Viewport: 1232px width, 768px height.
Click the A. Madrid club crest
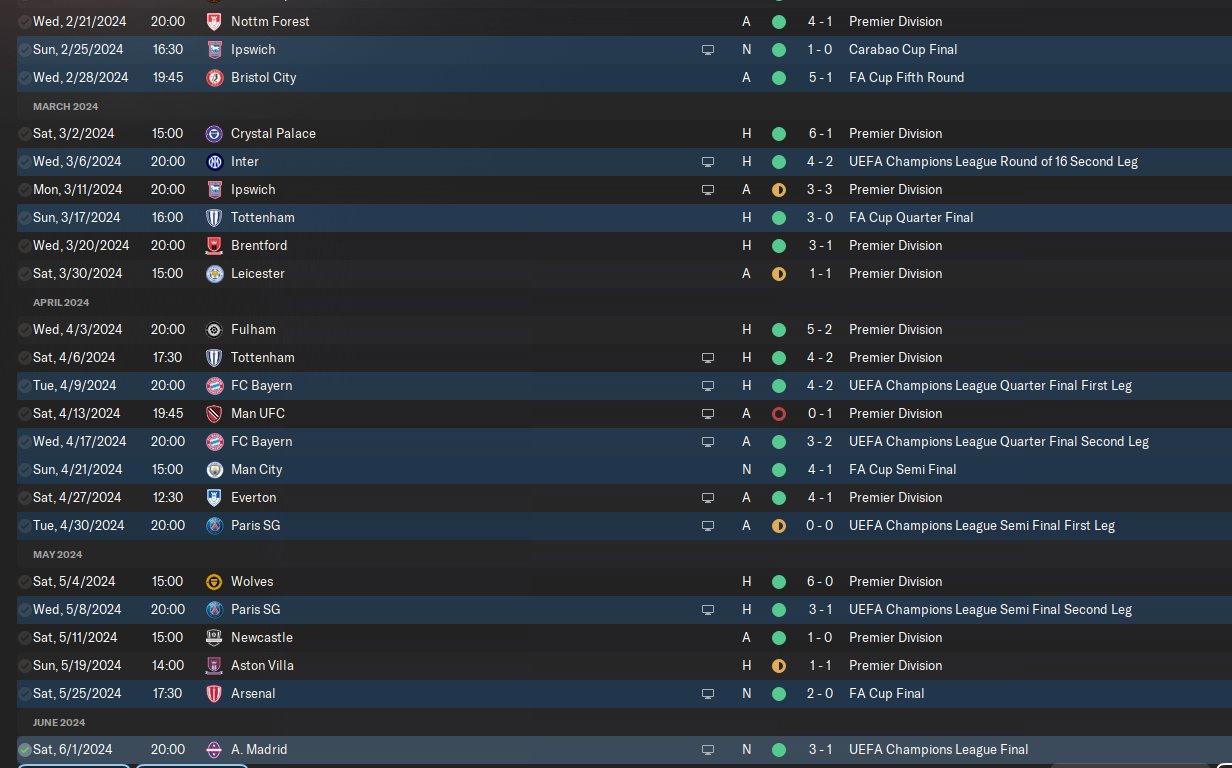pos(213,749)
